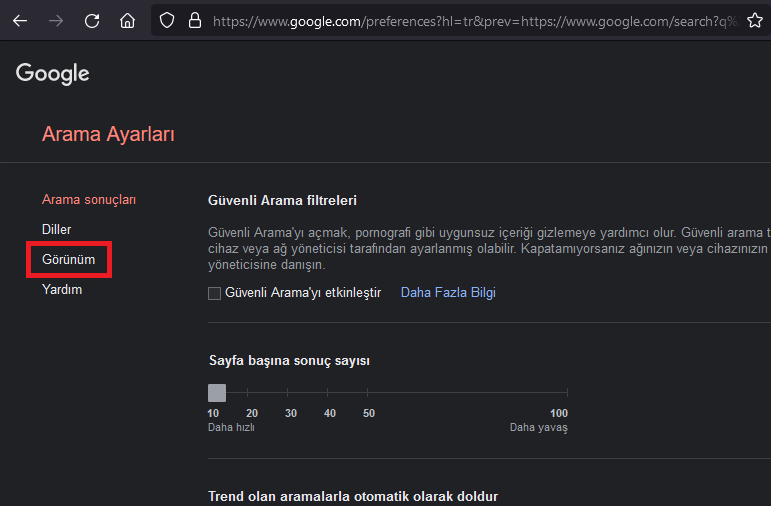Select Diller in the sidebar
Viewport: 771px width, 506px height.
click(x=57, y=229)
